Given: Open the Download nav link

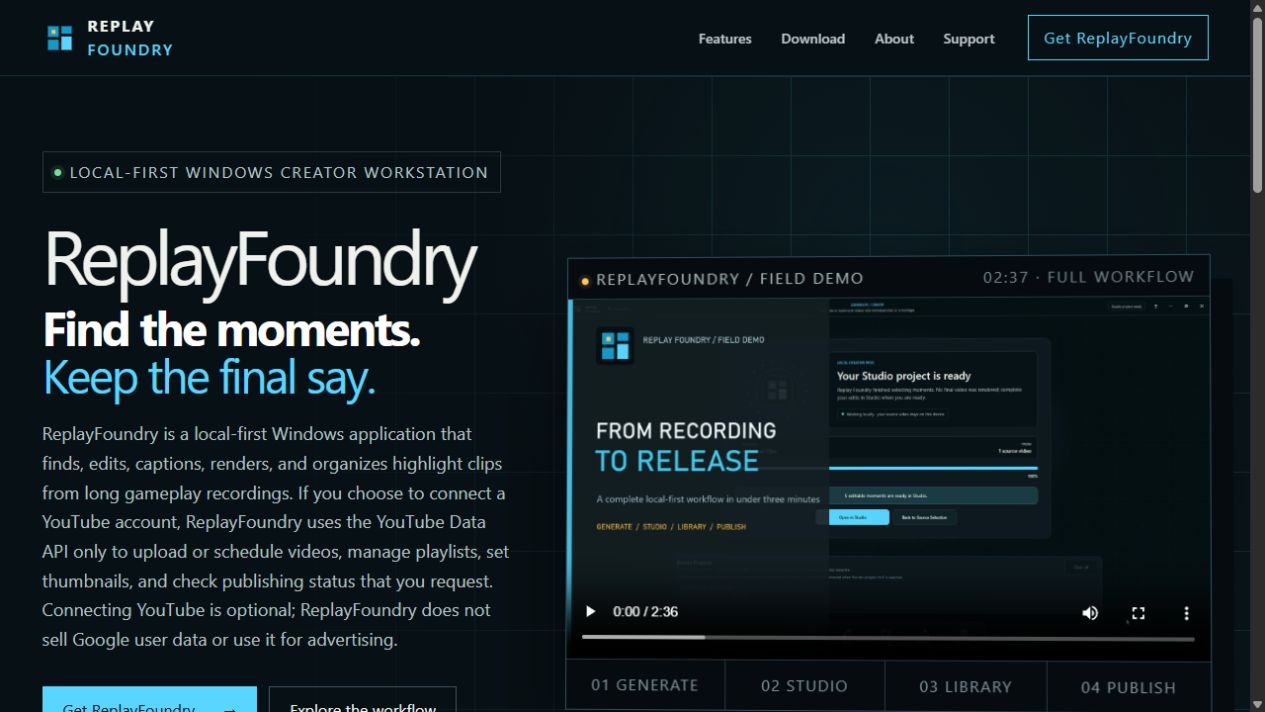Looking at the screenshot, I should click(x=813, y=39).
